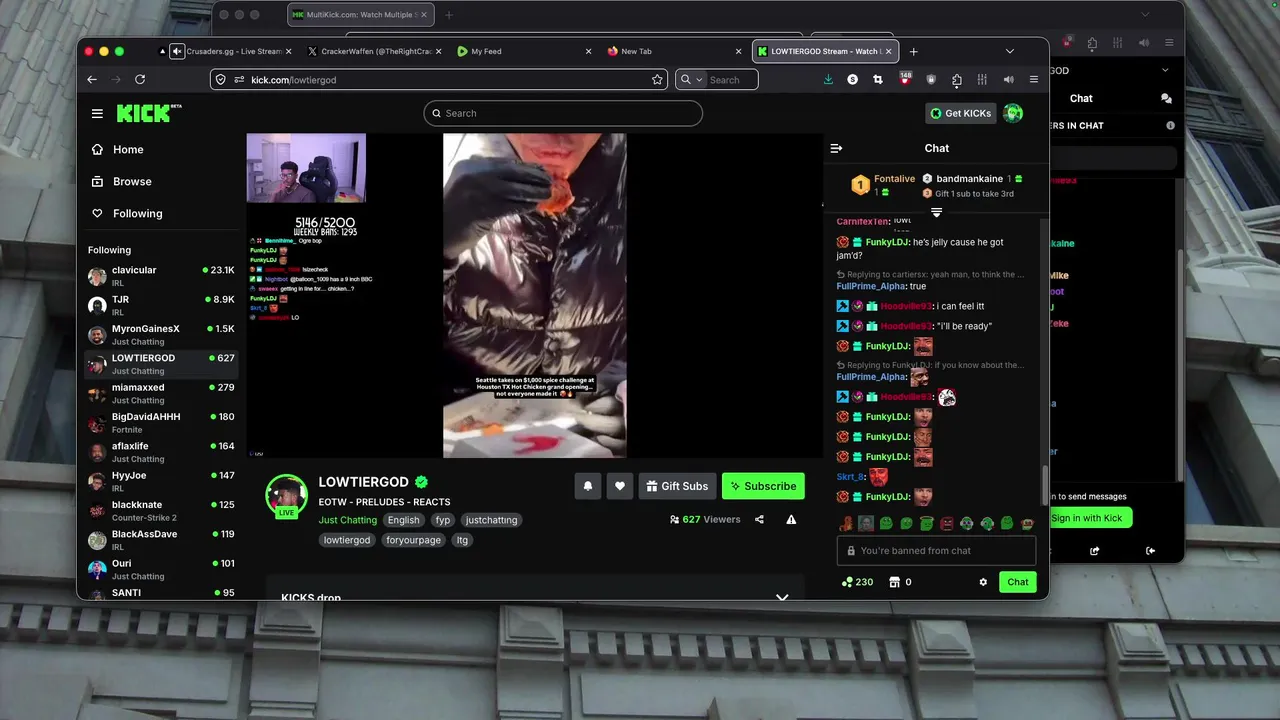Open blackknate channel in Following list
The width and height of the screenshot is (1280, 720).
point(161,511)
